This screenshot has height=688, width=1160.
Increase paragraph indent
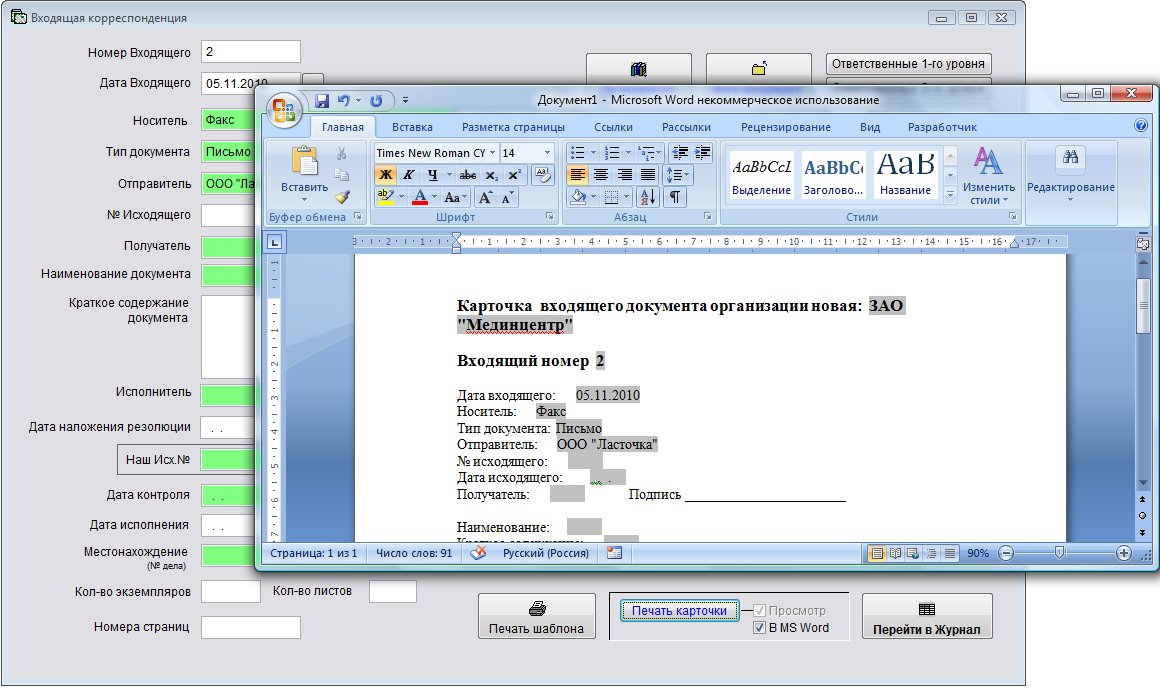click(x=702, y=153)
